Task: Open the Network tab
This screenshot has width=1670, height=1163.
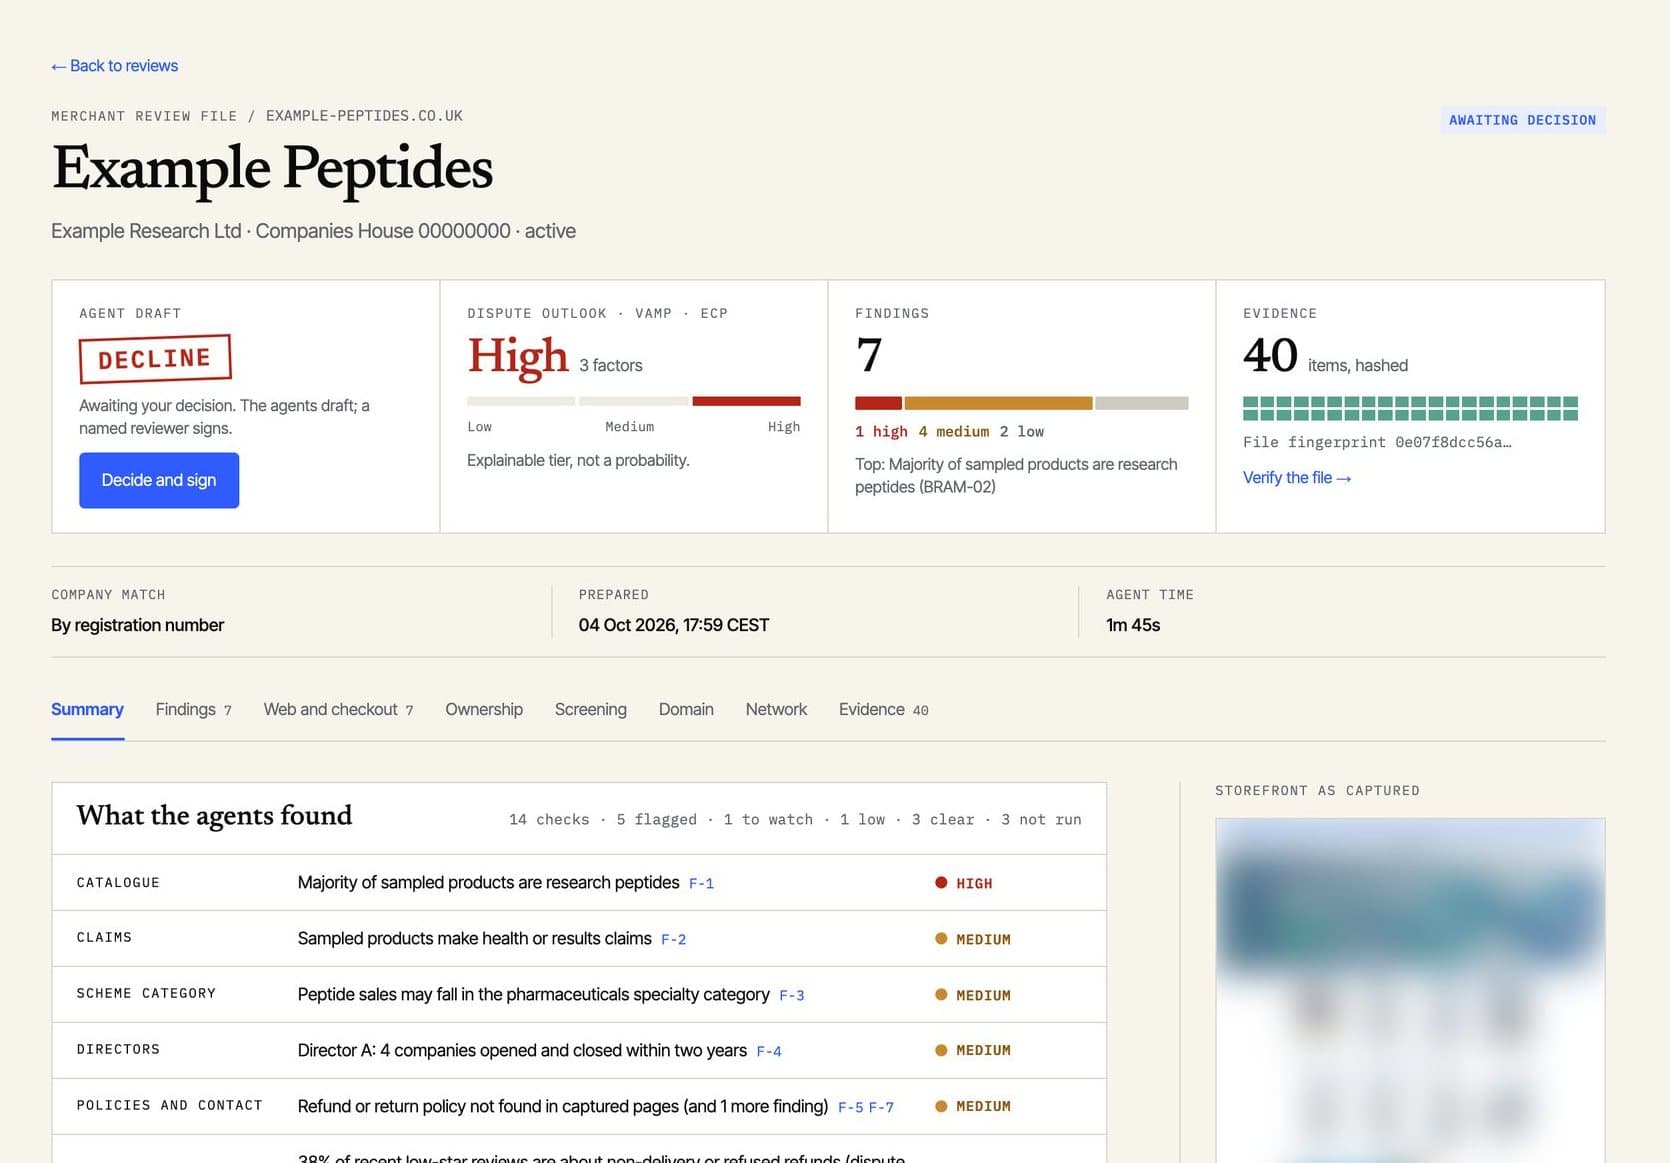Action: pos(776,709)
